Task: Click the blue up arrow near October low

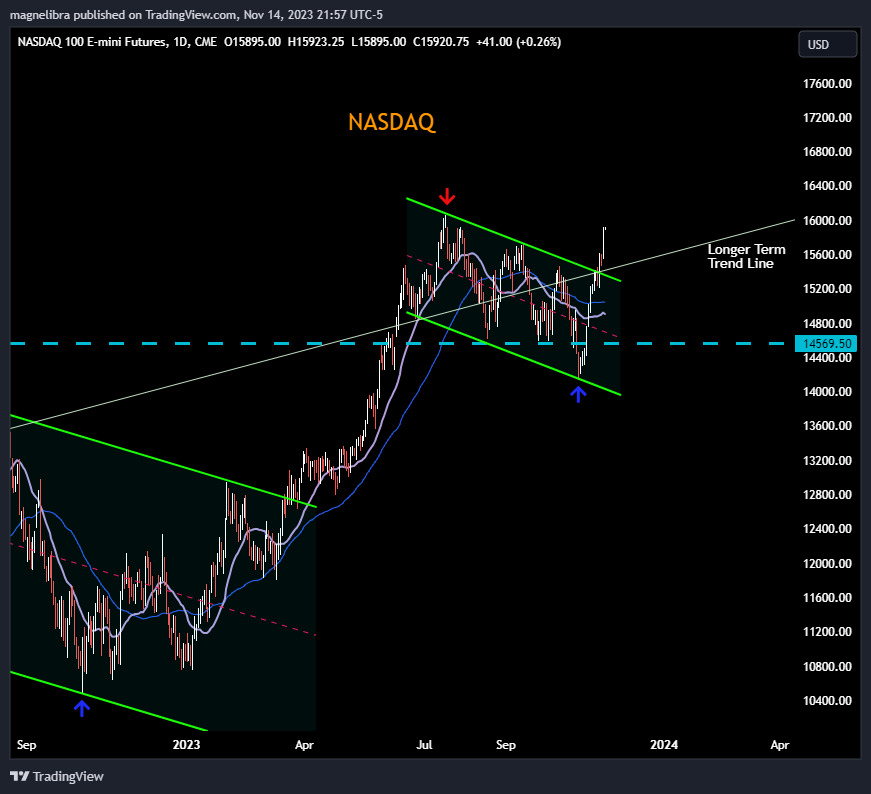Action: tap(578, 394)
